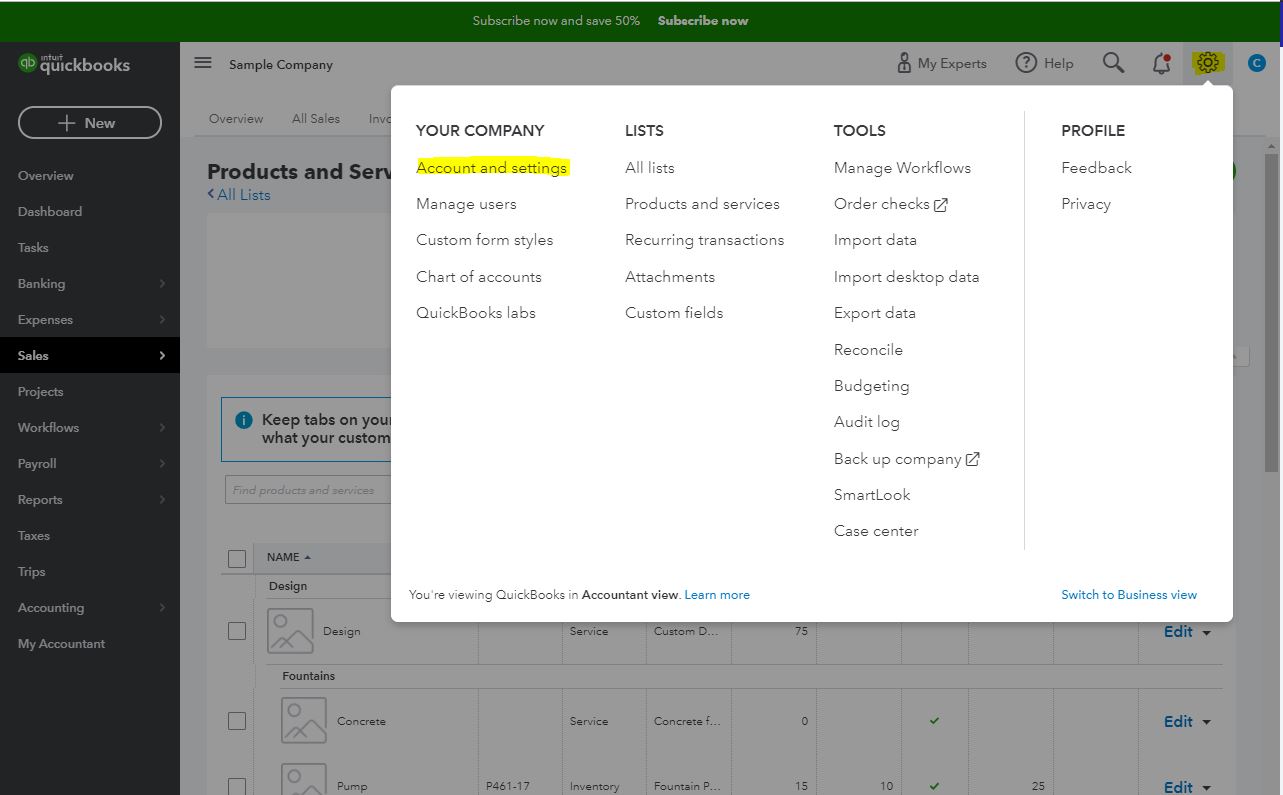Click the Design item image placeholder

[x=290, y=632]
